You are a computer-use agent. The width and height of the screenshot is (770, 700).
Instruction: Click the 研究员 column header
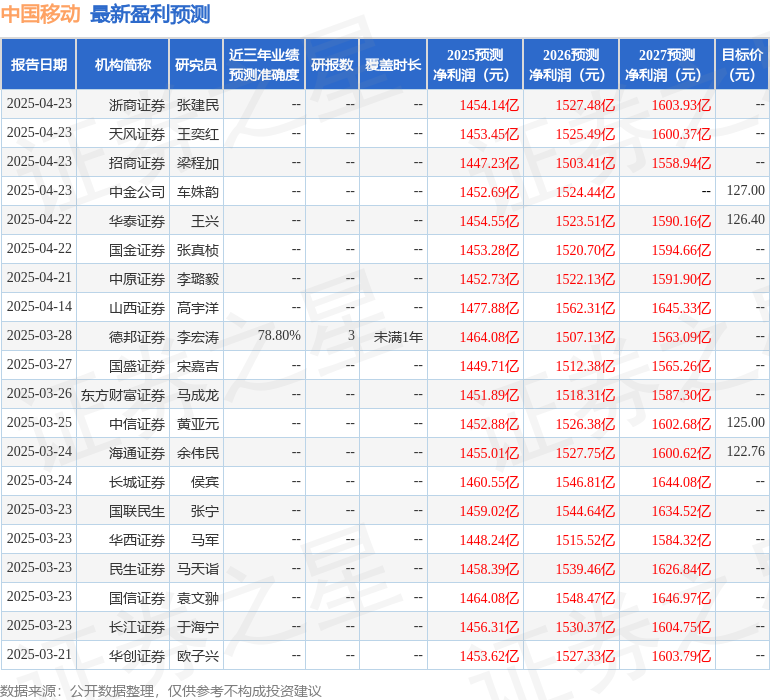click(196, 64)
